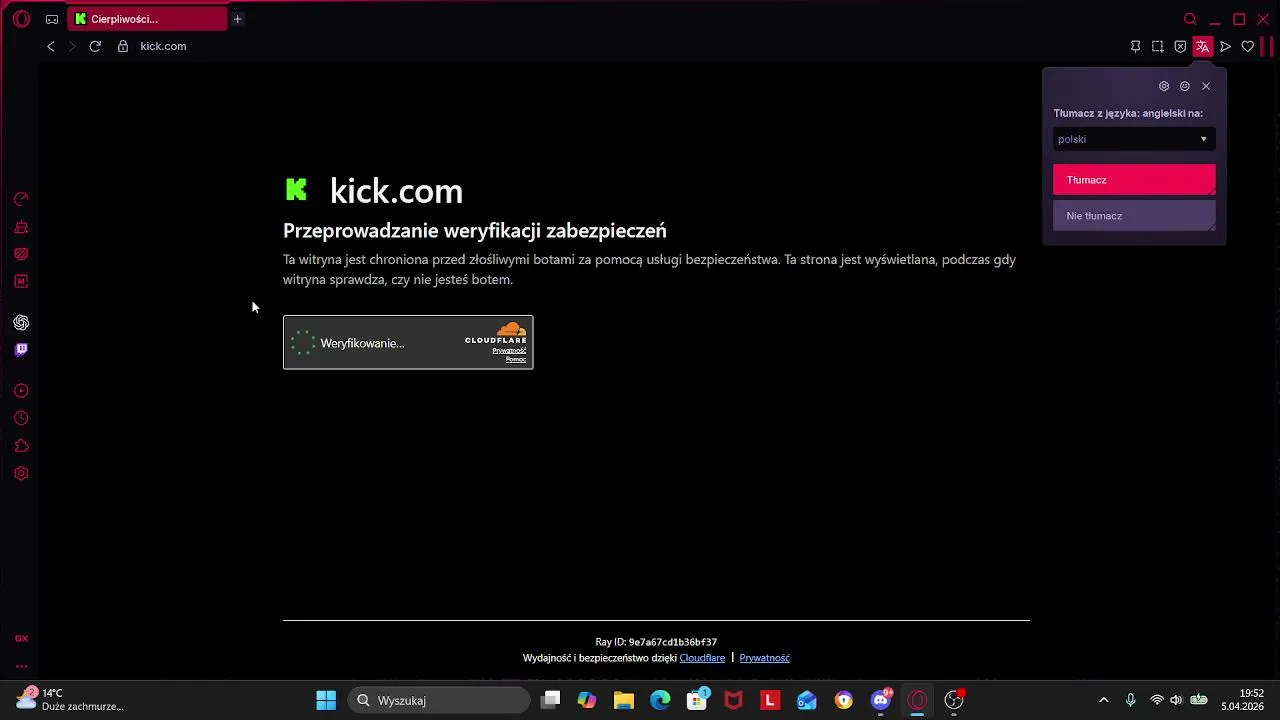
Task: Open extensions cube icon in sidebar
Action: [x=21, y=446]
